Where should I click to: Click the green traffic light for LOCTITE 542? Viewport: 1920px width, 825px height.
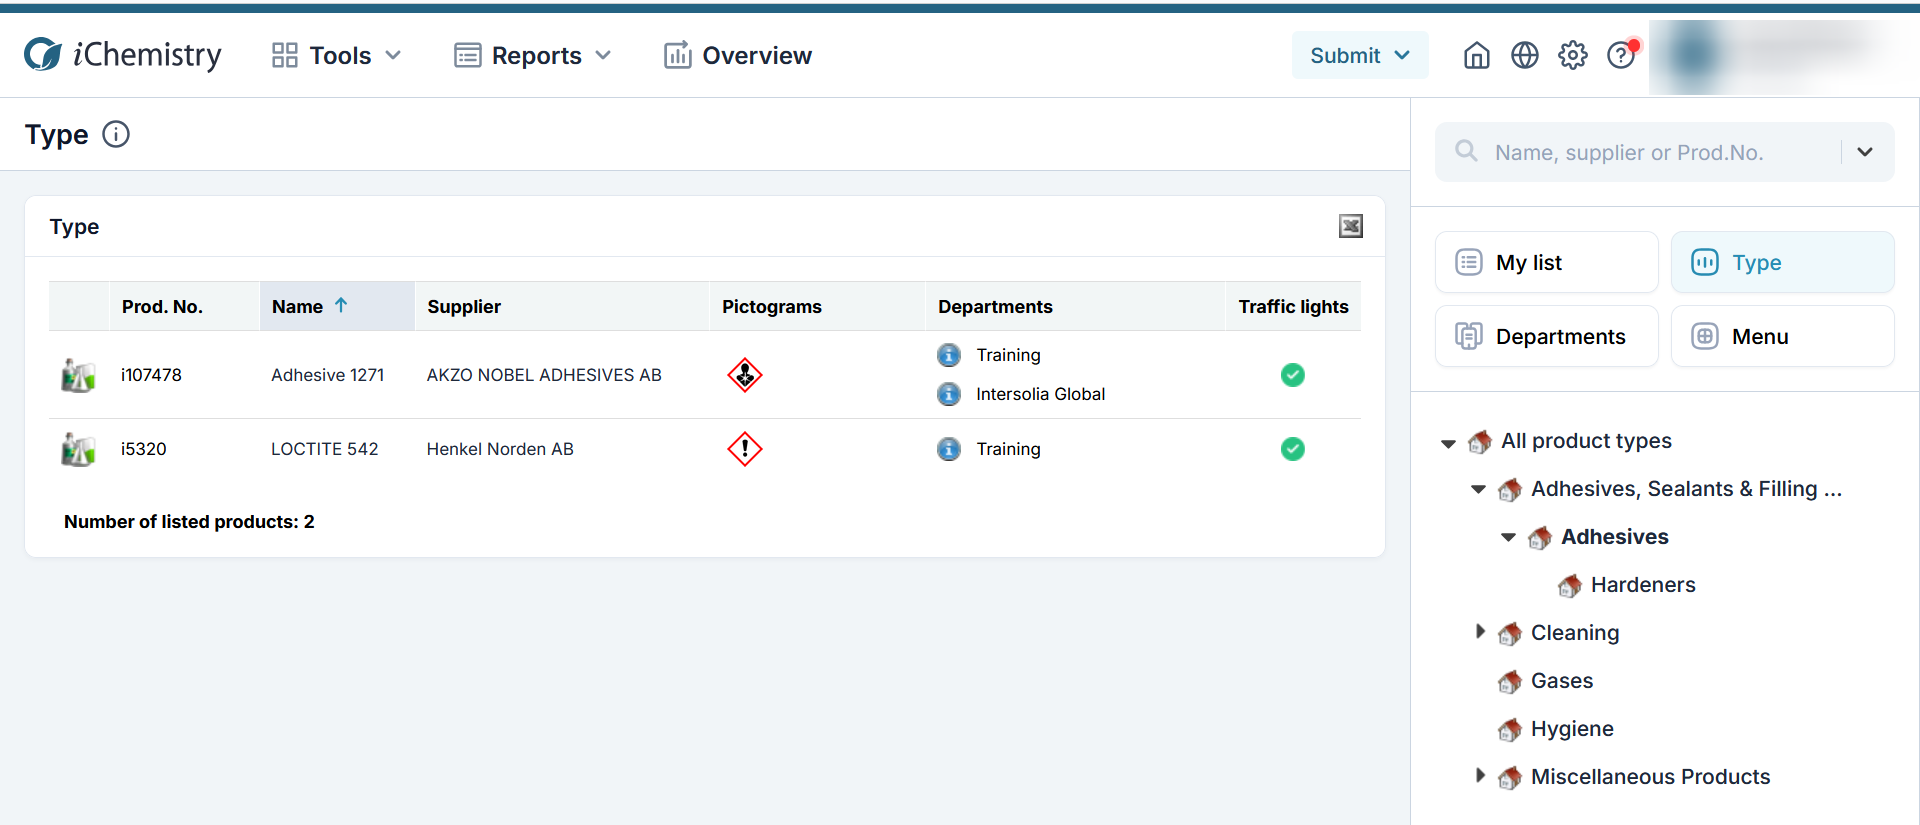click(x=1293, y=449)
